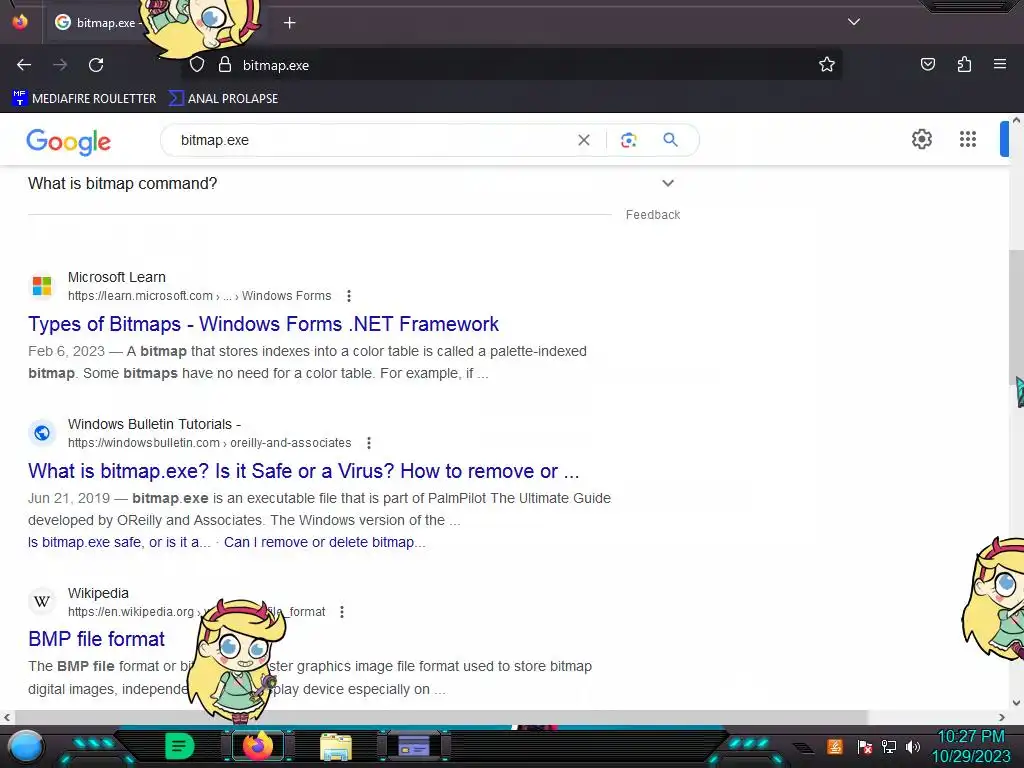Image resolution: width=1024 pixels, height=768 pixels.
Task: Go to the Google home logo
Action: [69, 141]
